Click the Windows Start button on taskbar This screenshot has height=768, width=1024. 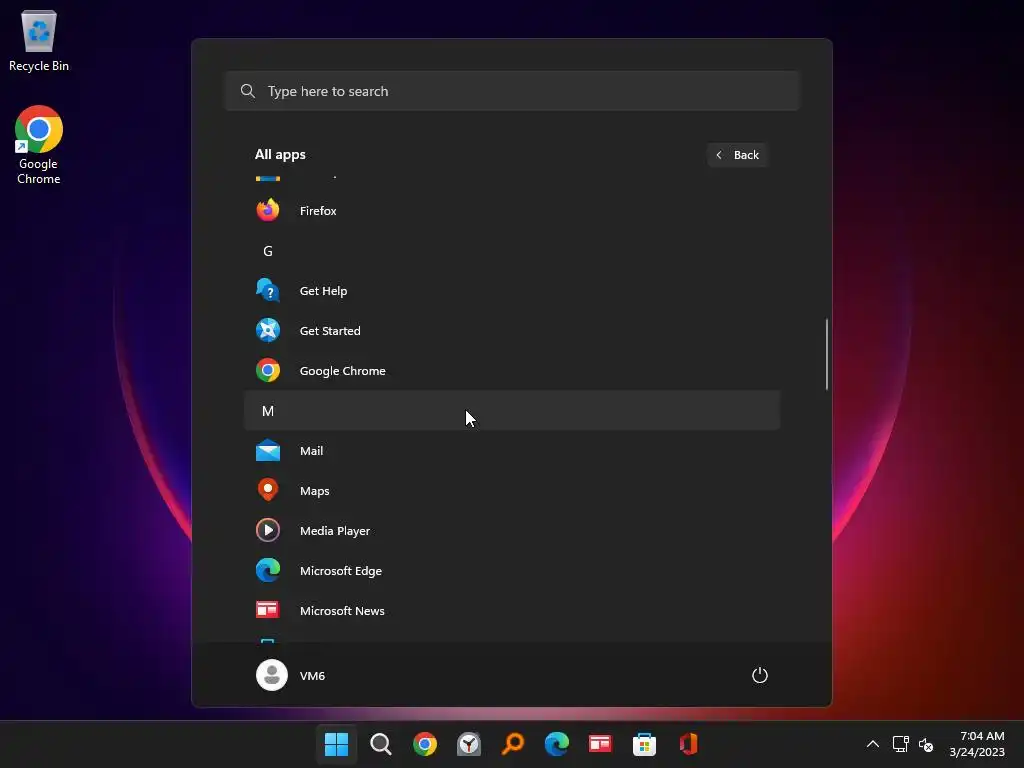pyautogui.click(x=336, y=744)
